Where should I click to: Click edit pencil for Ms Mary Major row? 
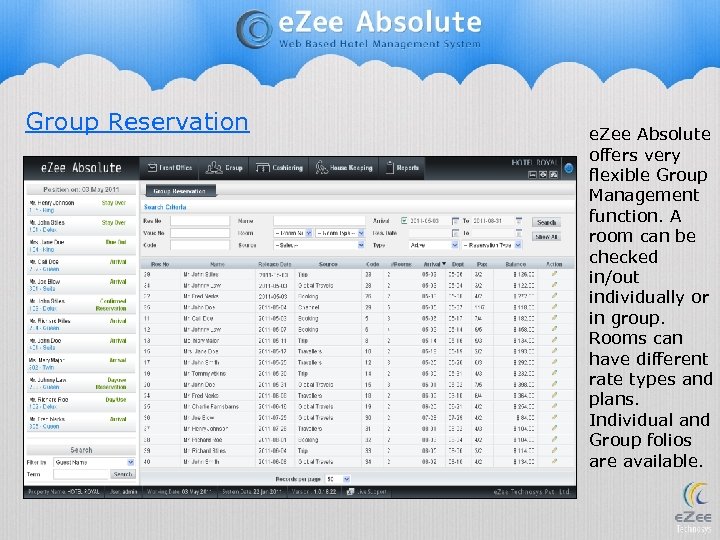tap(554, 340)
